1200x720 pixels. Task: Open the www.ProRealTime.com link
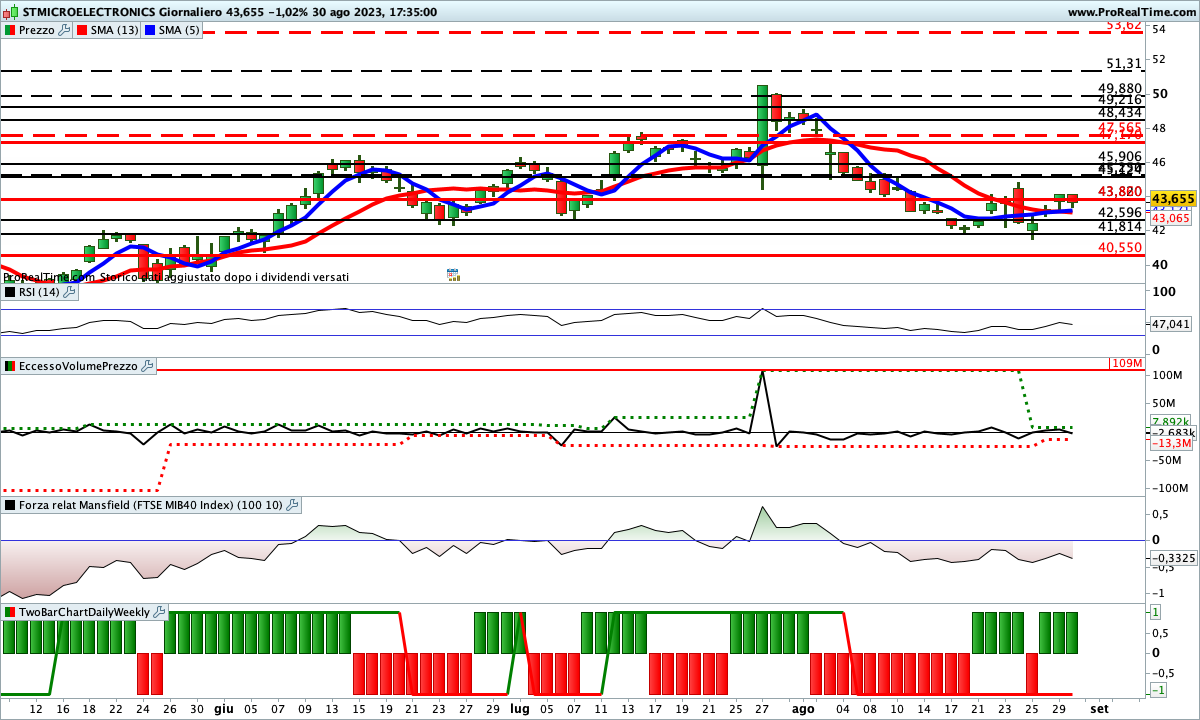[x=1131, y=12]
